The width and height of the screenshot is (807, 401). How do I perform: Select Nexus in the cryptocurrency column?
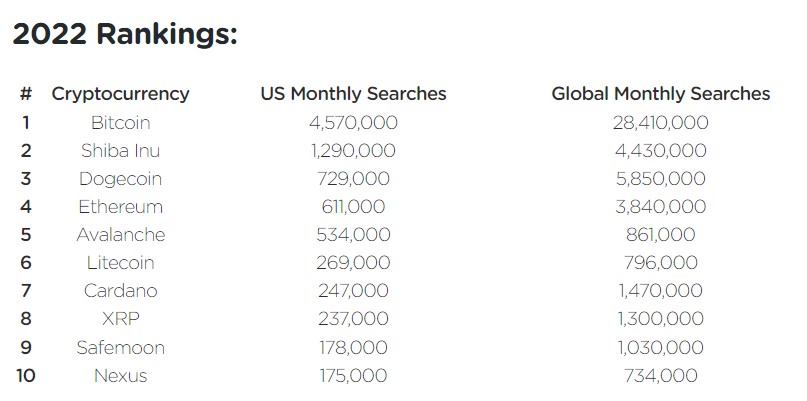click(120, 376)
